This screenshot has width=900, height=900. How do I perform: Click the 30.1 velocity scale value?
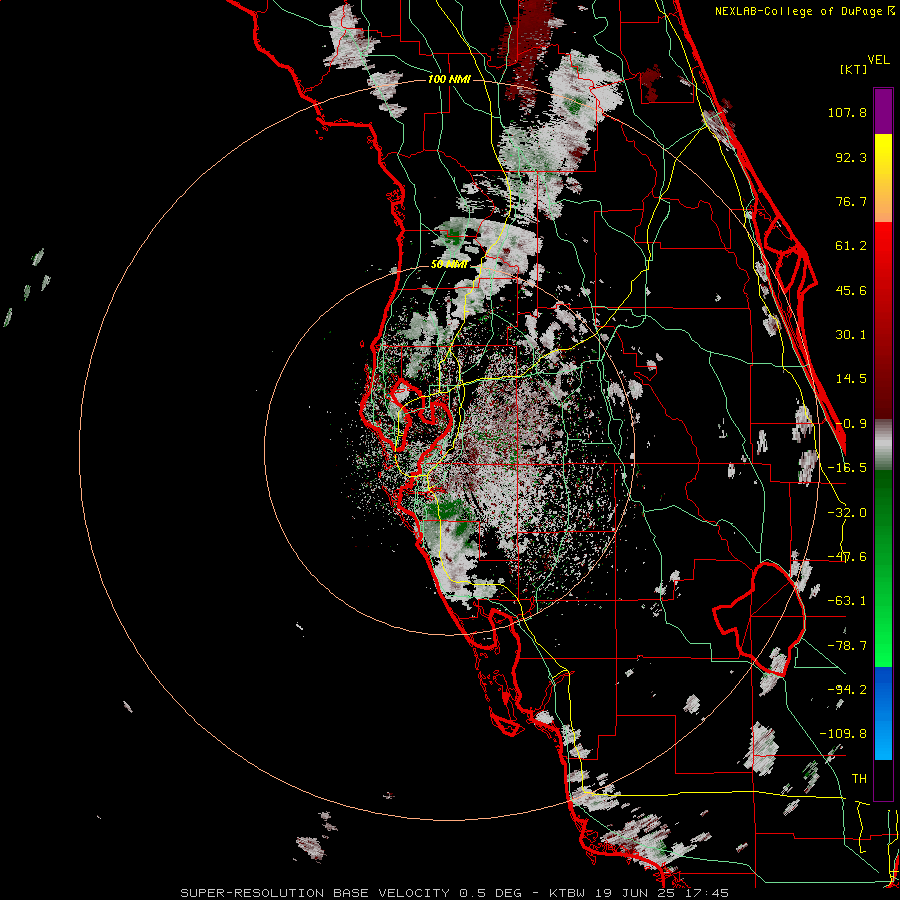851,335
